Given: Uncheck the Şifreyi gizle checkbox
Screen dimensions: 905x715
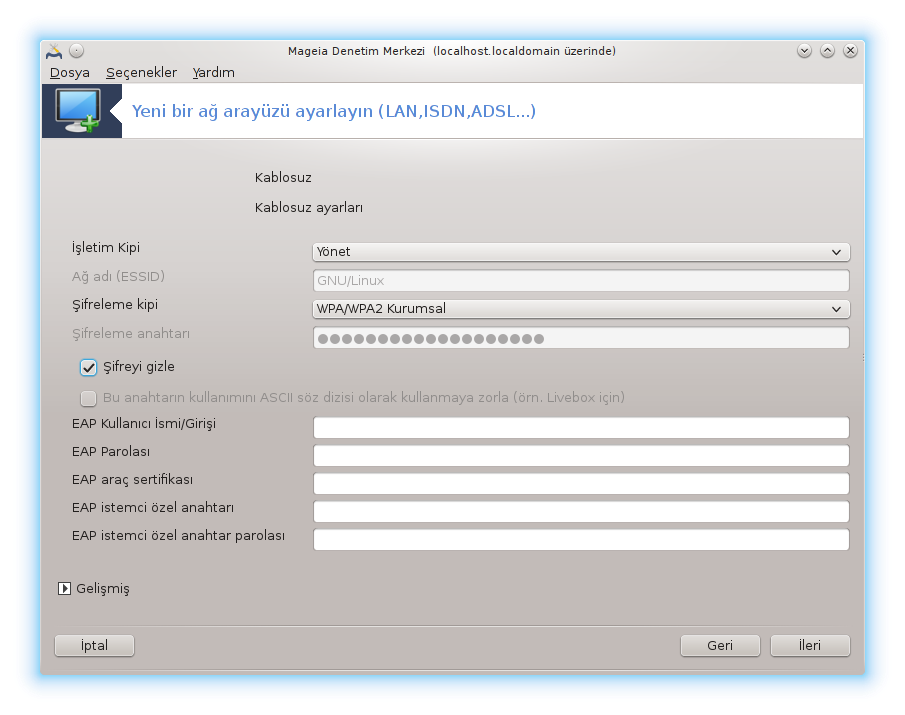Looking at the screenshot, I should pyautogui.click(x=88, y=368).
